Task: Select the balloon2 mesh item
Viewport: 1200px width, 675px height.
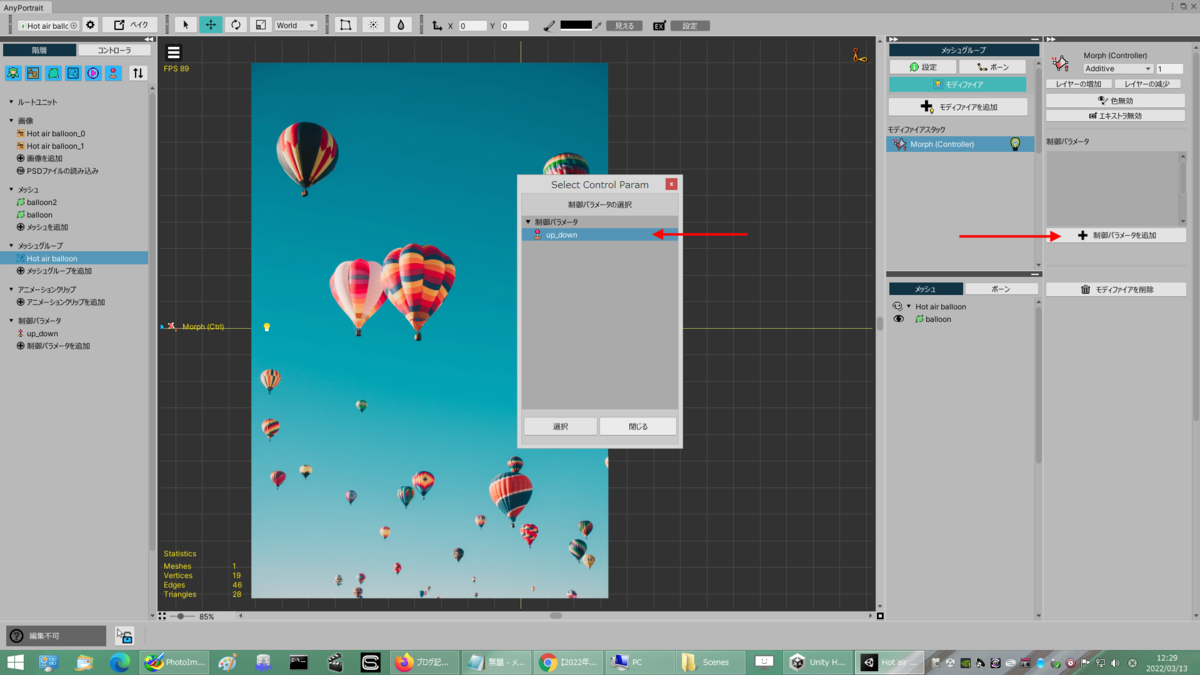Action: [x=37, y=202]
